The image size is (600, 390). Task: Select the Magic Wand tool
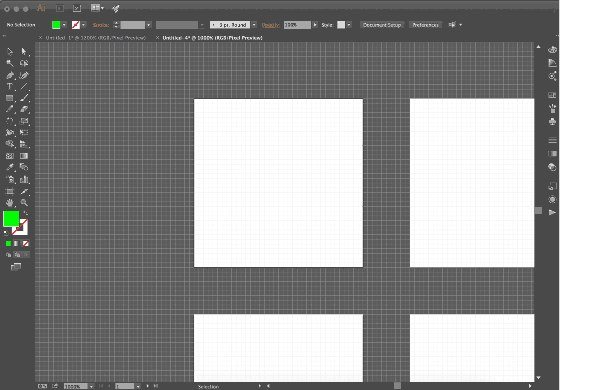coord(10,63)
